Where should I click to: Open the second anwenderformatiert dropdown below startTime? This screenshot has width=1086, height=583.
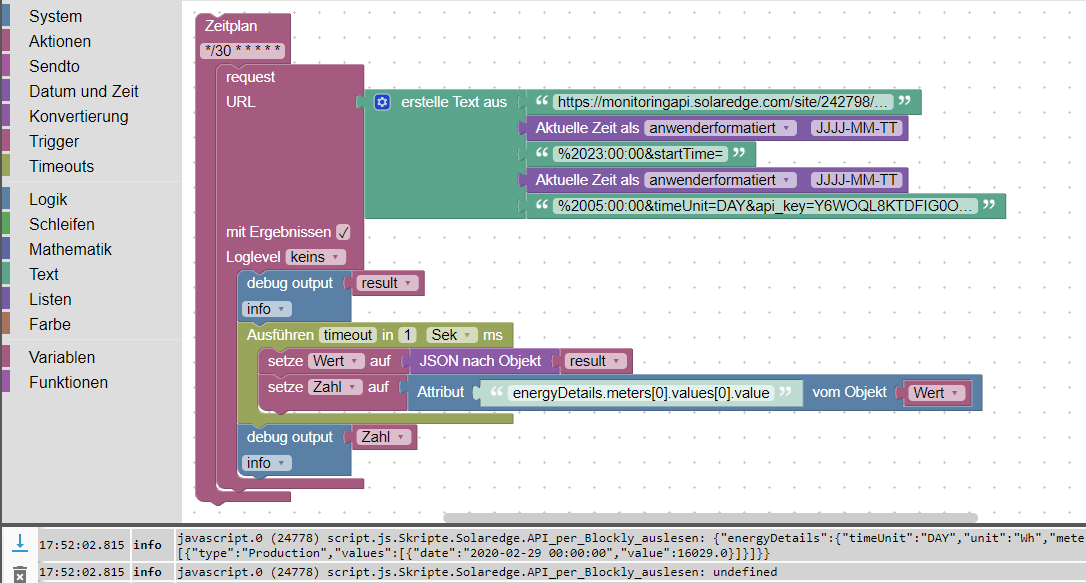point(720,180)
